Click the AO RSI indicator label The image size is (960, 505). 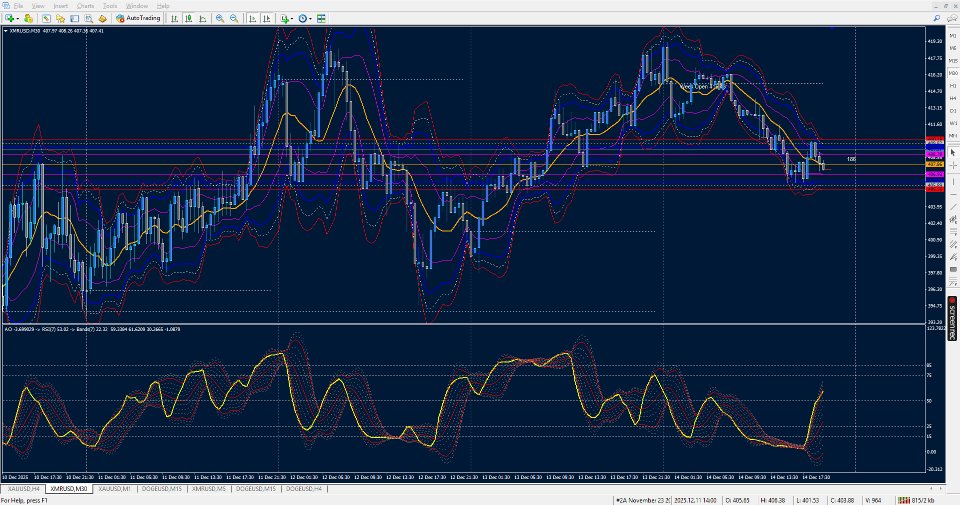pyautogui.click(x=92, y=329)
